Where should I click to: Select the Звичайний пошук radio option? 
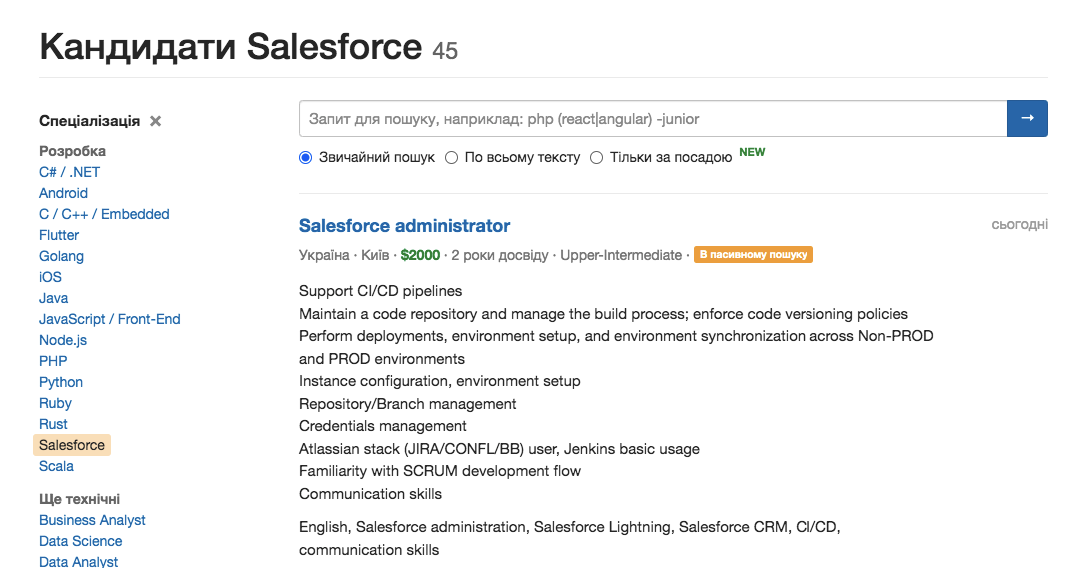(x=306, y=157)
